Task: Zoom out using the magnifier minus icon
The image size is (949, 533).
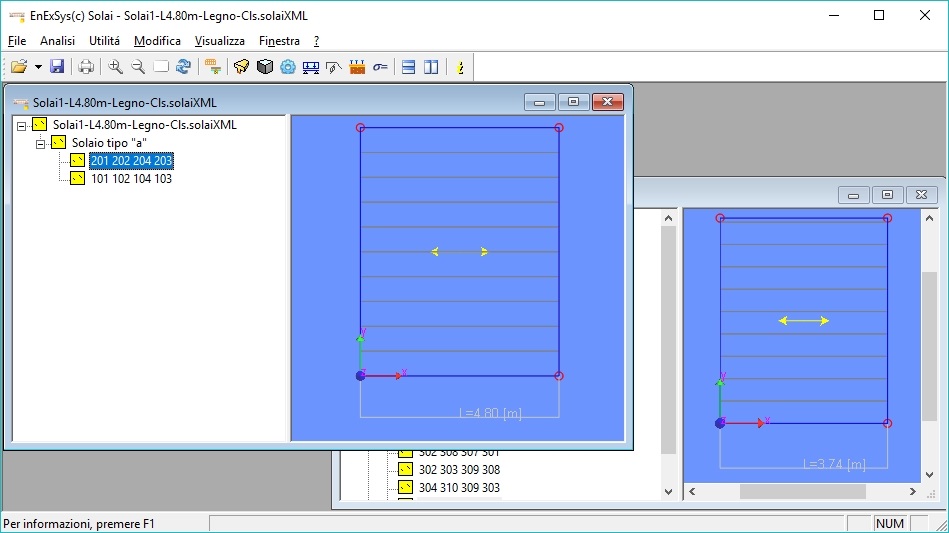Action: (138, 67)
